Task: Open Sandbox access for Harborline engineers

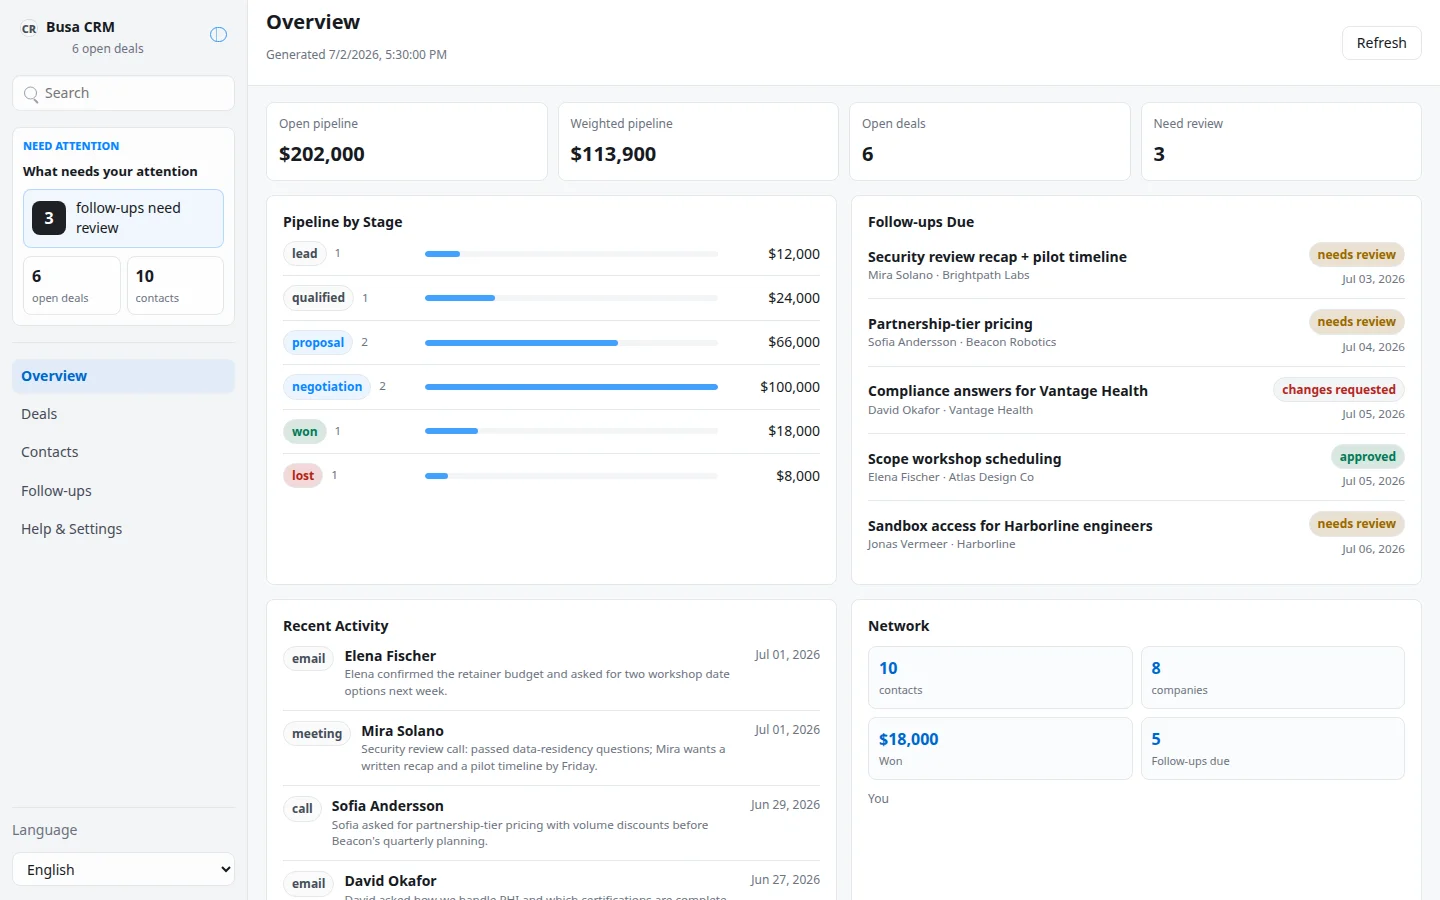Action: pos(1010,526)
